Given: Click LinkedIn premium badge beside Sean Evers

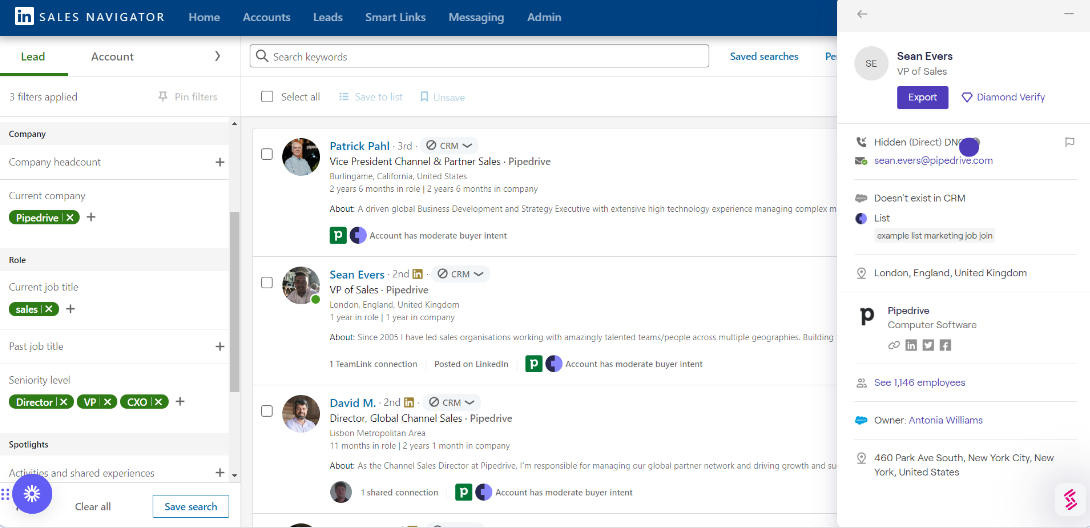Looking at the screenshot, I should (x=418, y=274).
